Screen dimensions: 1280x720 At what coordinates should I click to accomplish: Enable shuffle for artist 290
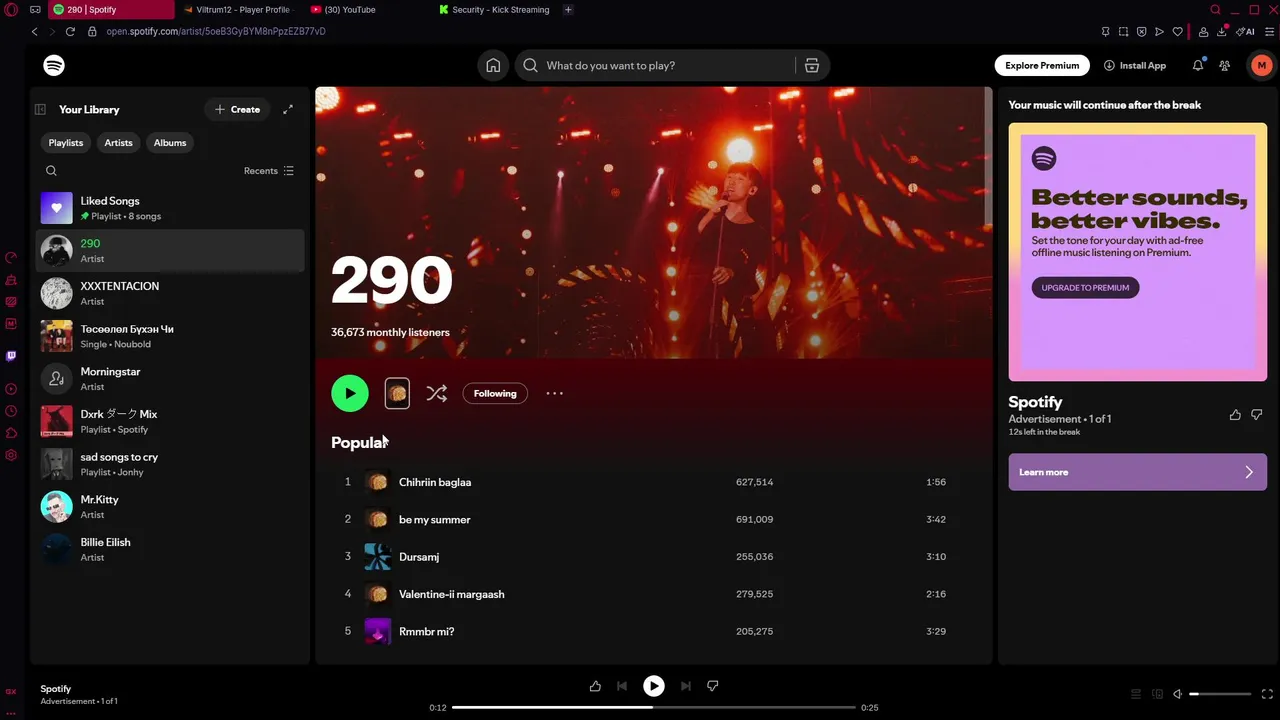click(436, 393)
